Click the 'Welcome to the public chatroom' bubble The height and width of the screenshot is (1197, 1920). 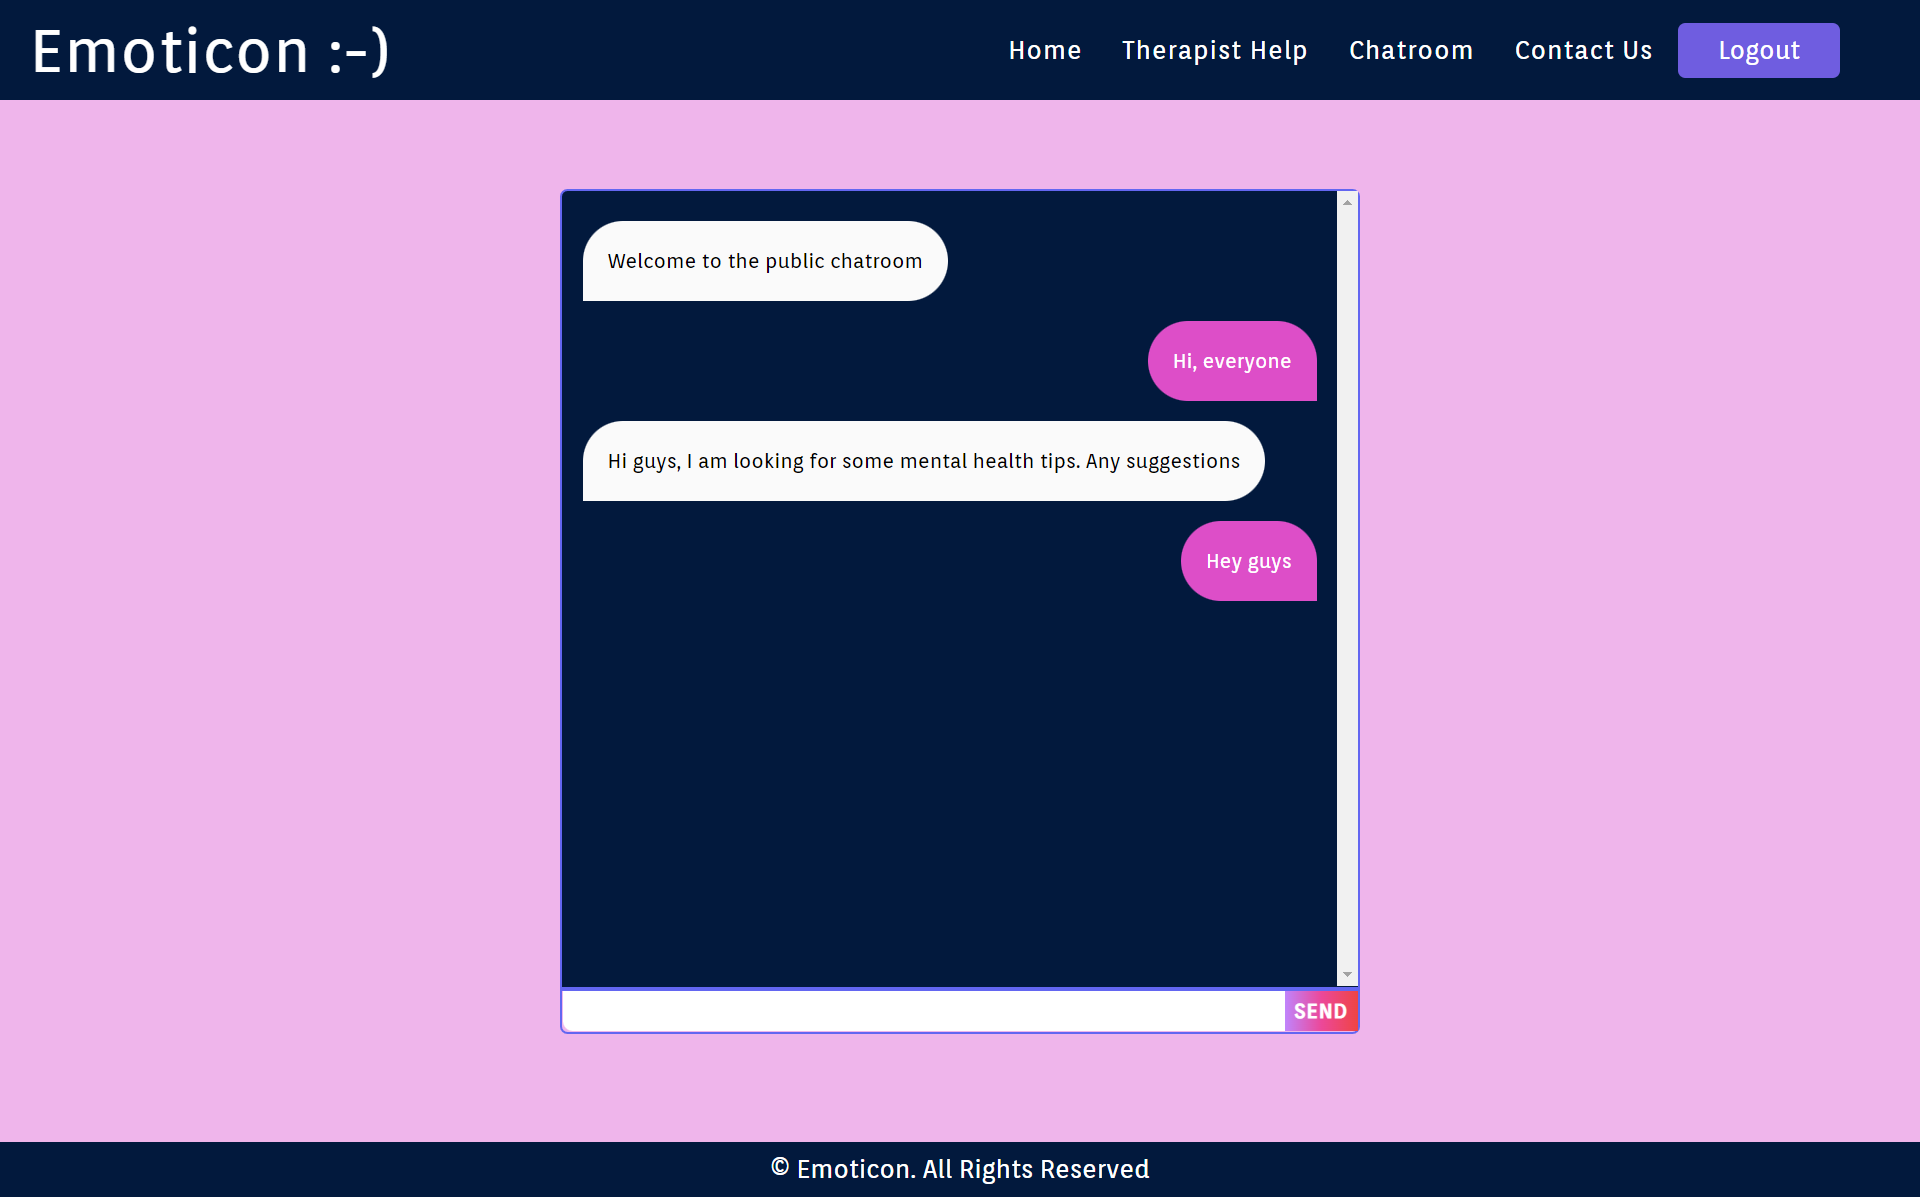click(765, 261)
